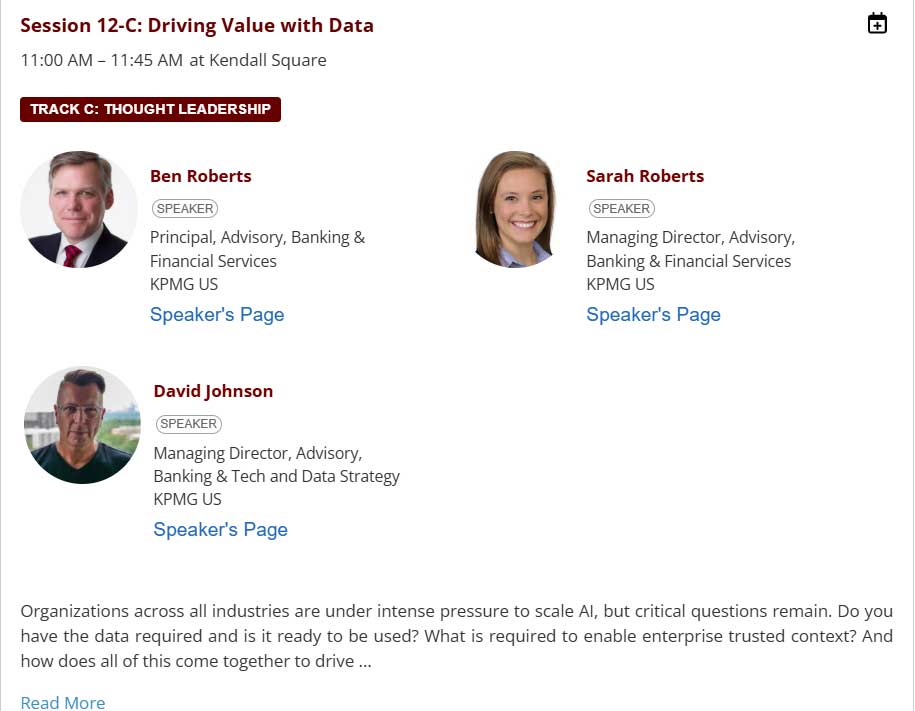Click Ben Roberts job title text

pos(257,249)
